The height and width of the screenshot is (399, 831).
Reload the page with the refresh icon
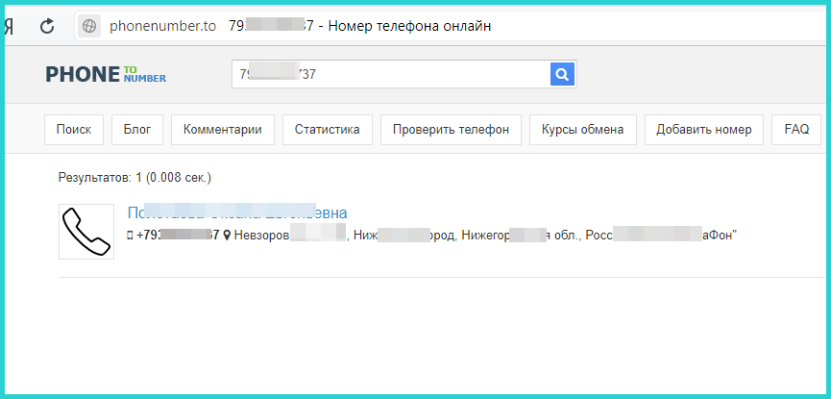[48, 26]
